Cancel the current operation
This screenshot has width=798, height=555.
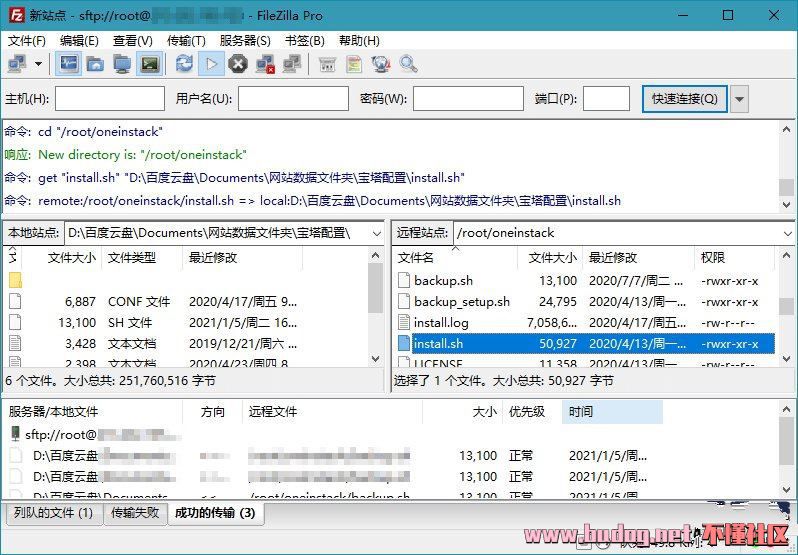point(238,65)
